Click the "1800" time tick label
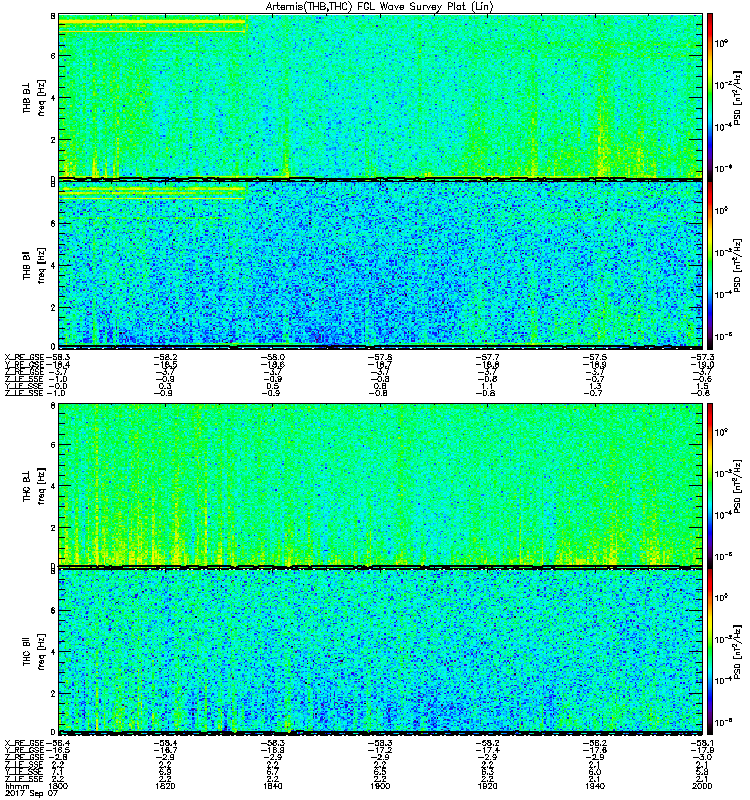750x800 pixels. 57,786
